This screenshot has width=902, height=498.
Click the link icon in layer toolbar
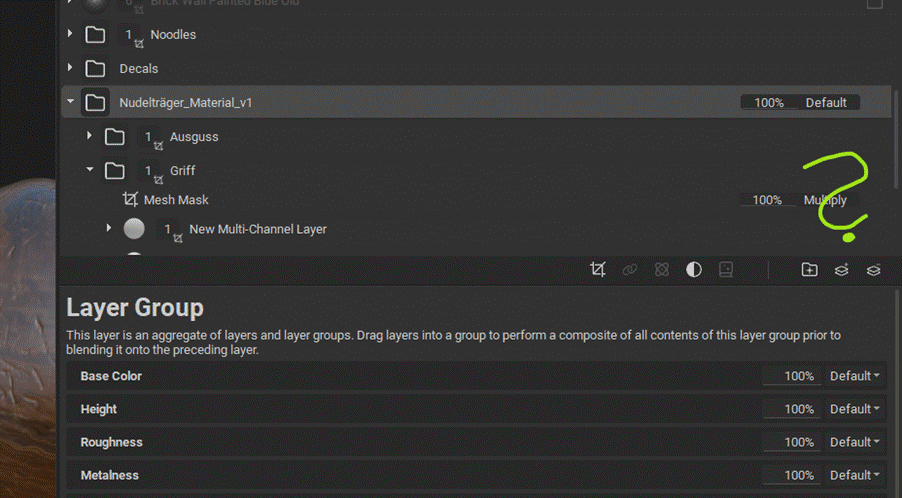630,270
